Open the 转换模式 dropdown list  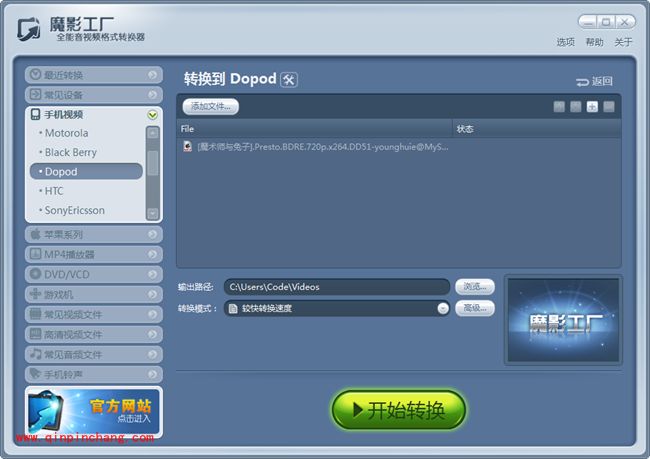coord(442,309)
